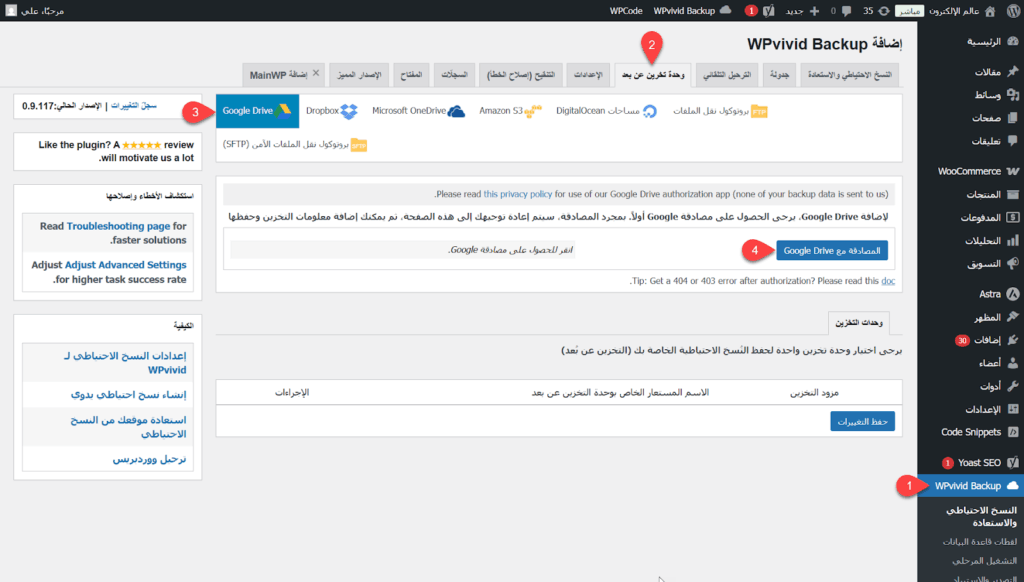Viewport: 1024px width, 582px height.
Task: Open the MainWP tab
Action: 278,75
